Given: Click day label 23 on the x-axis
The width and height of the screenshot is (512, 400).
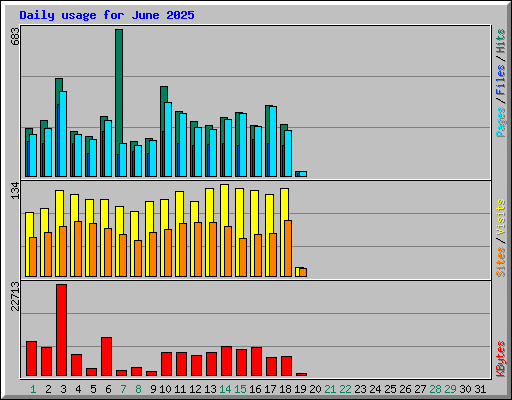Looking at the screenshot, I should [x=360, y=389].
